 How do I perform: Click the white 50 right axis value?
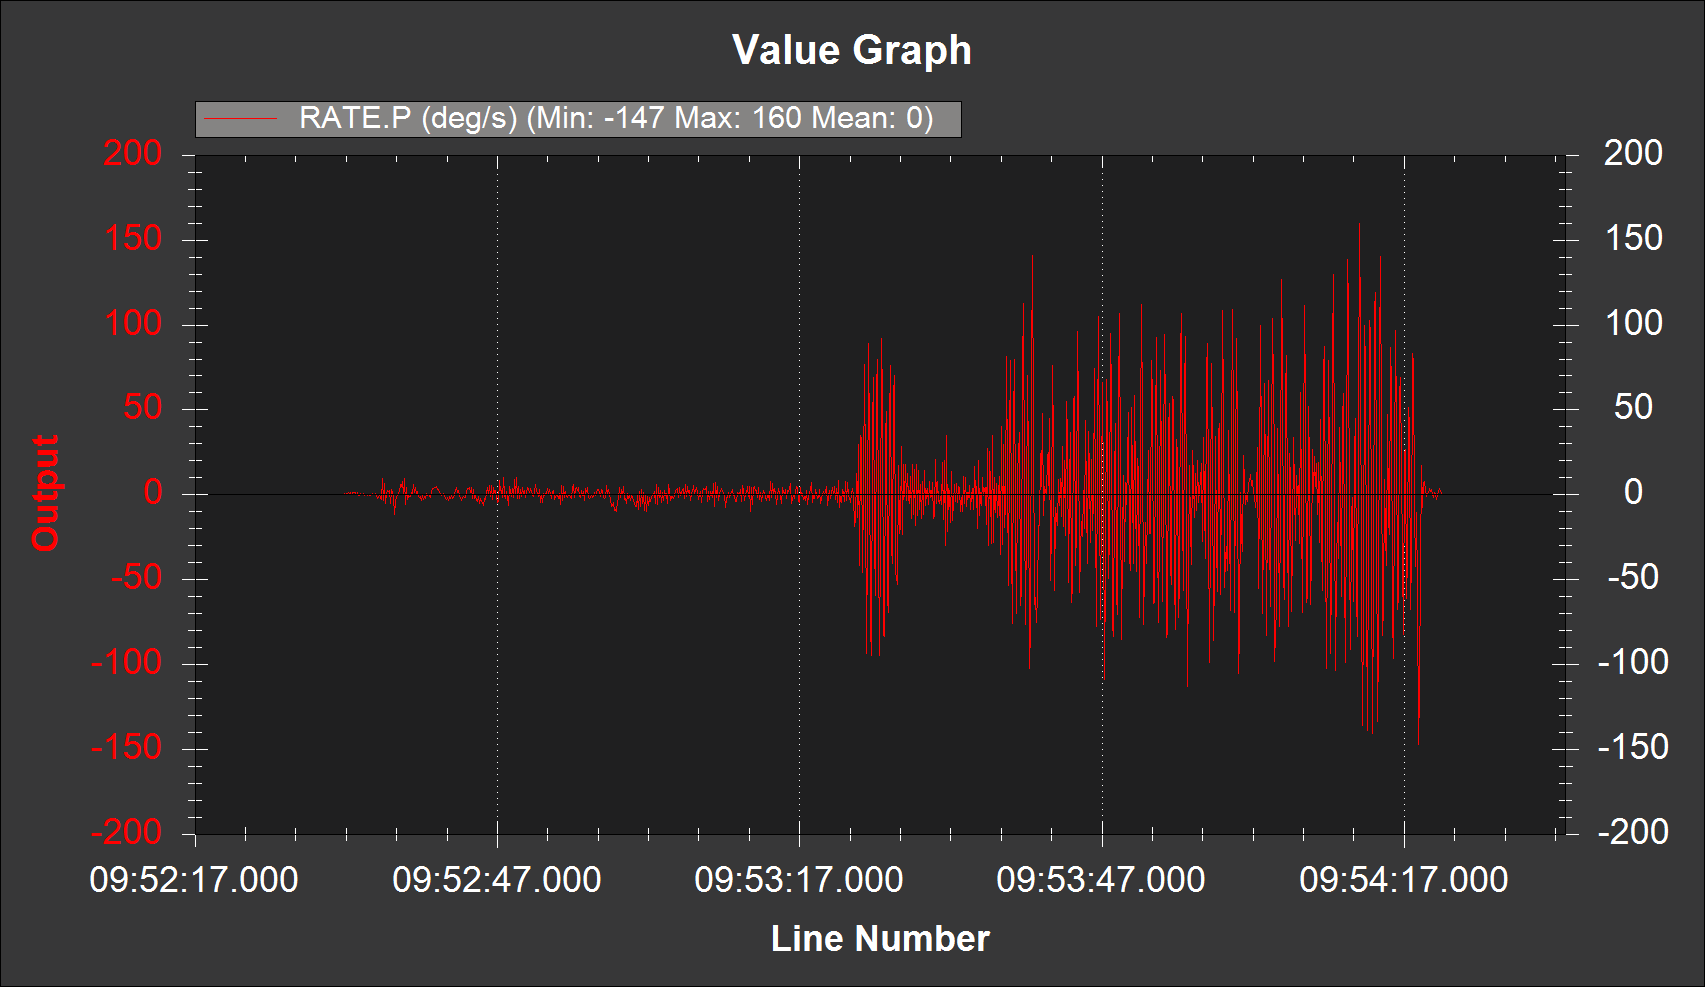tap(1633, 408)
